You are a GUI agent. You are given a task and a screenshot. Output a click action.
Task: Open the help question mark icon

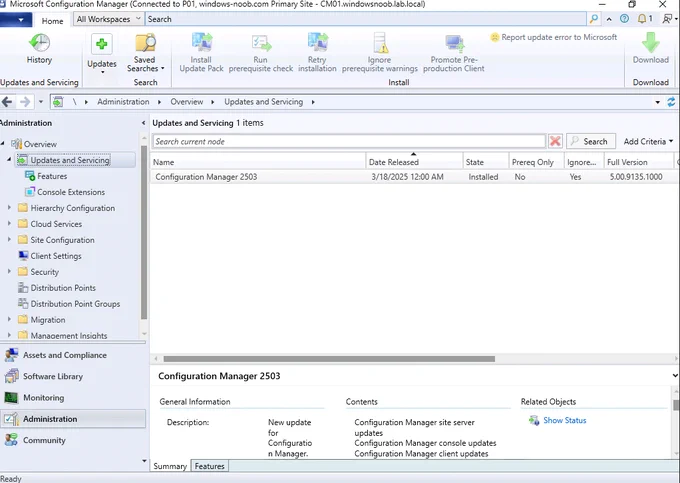(624, 19)
